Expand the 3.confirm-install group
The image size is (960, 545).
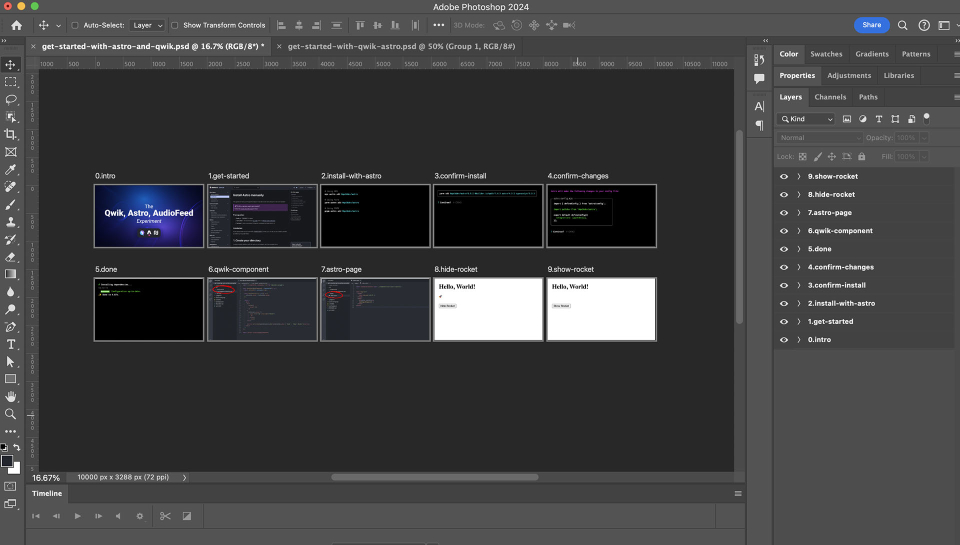pos(799,285)
